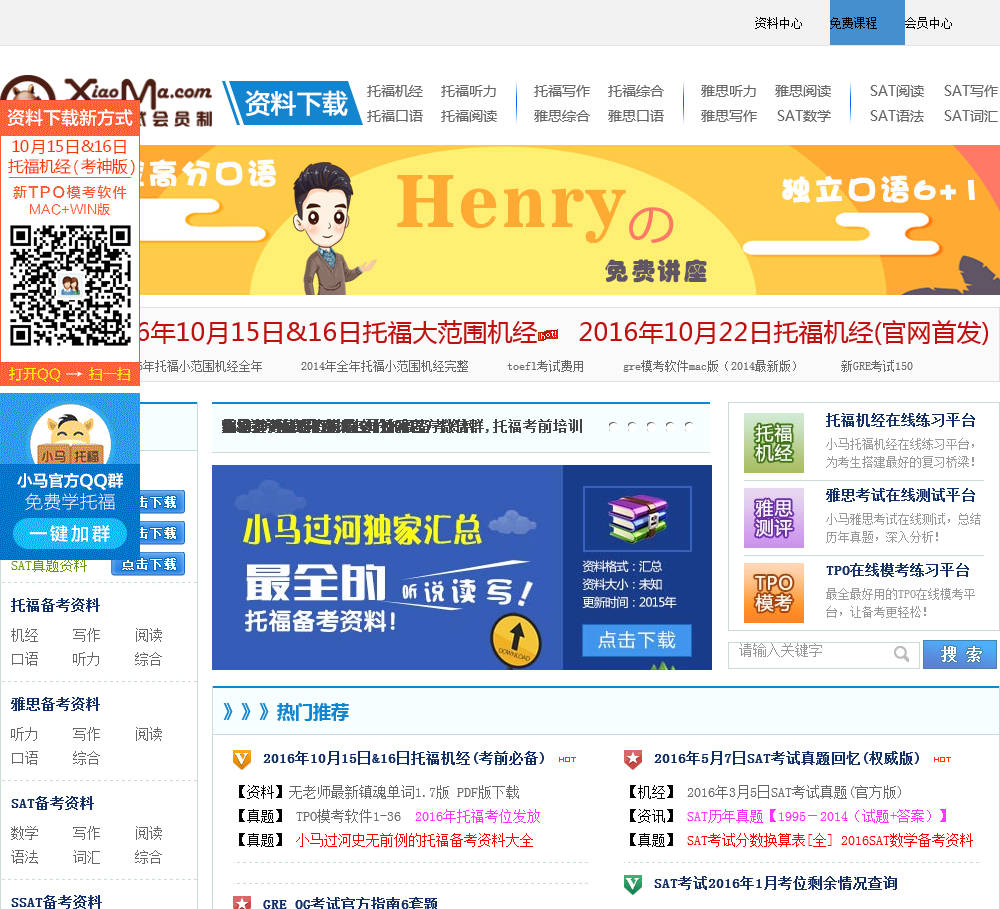Screen dimensions: 1000x909
Task: Open 小马过河史无前例的托福备考资料大全 link
Action: click(x=415, y=841)
